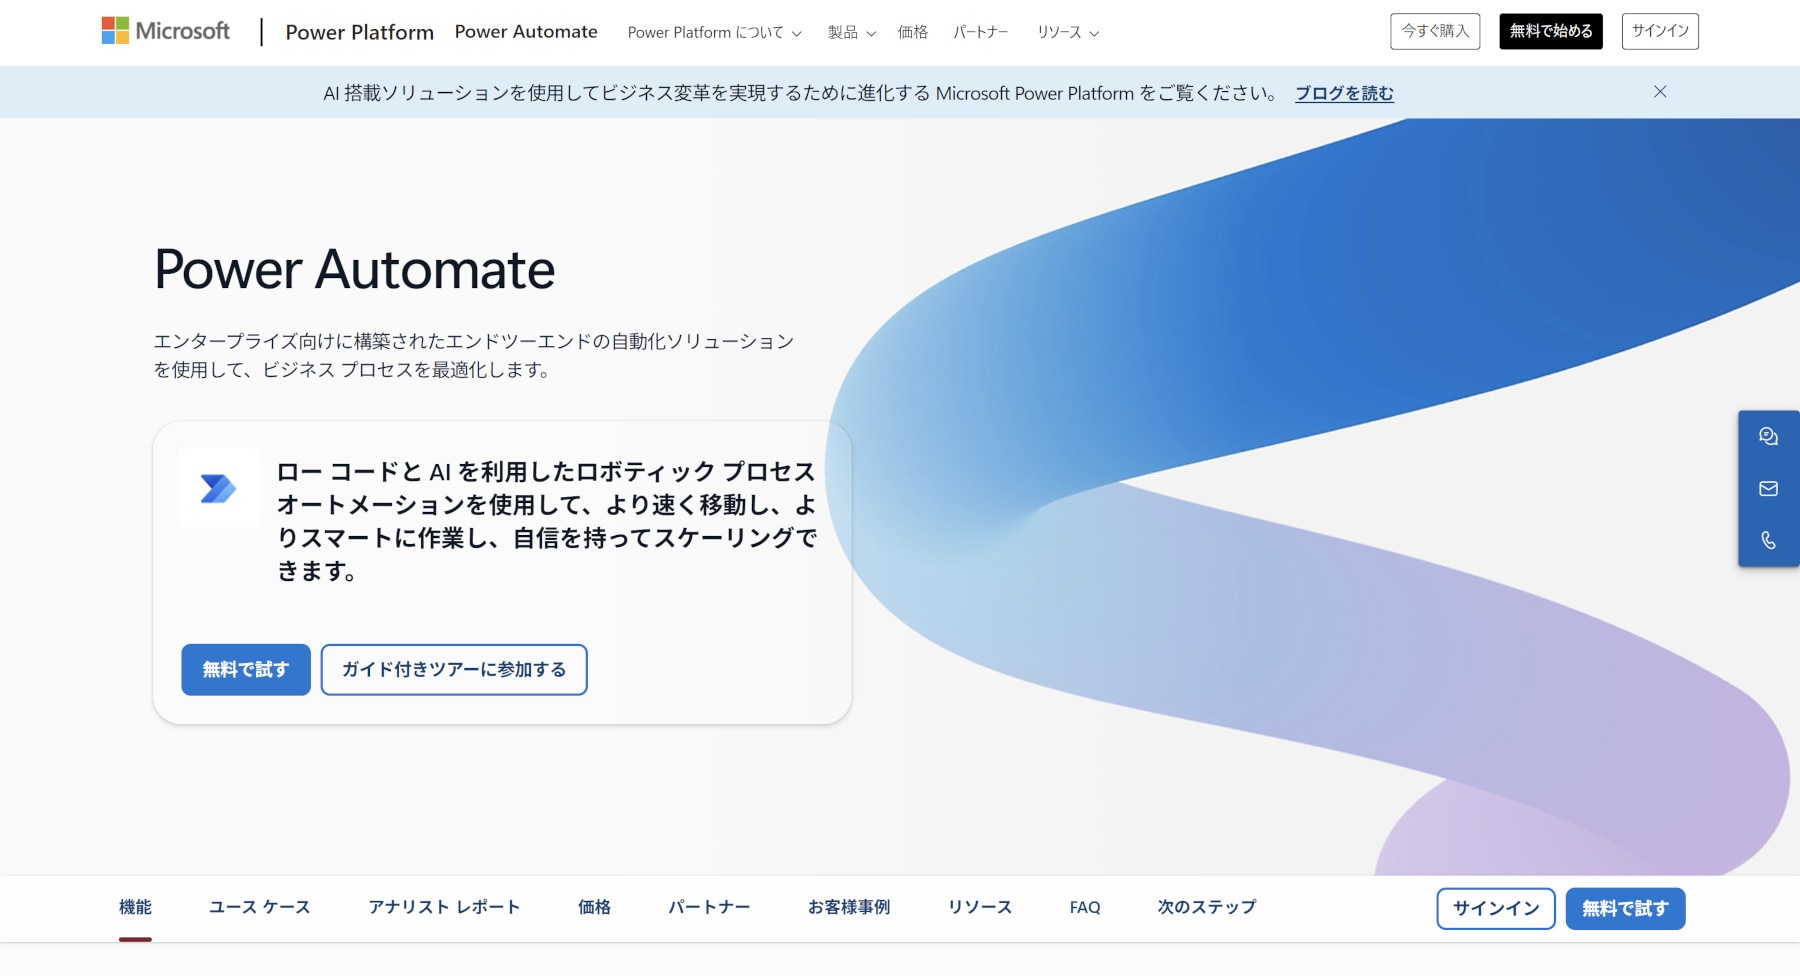
Task: Dismiss the announcement banner with X
Action: coord(1660,92)
